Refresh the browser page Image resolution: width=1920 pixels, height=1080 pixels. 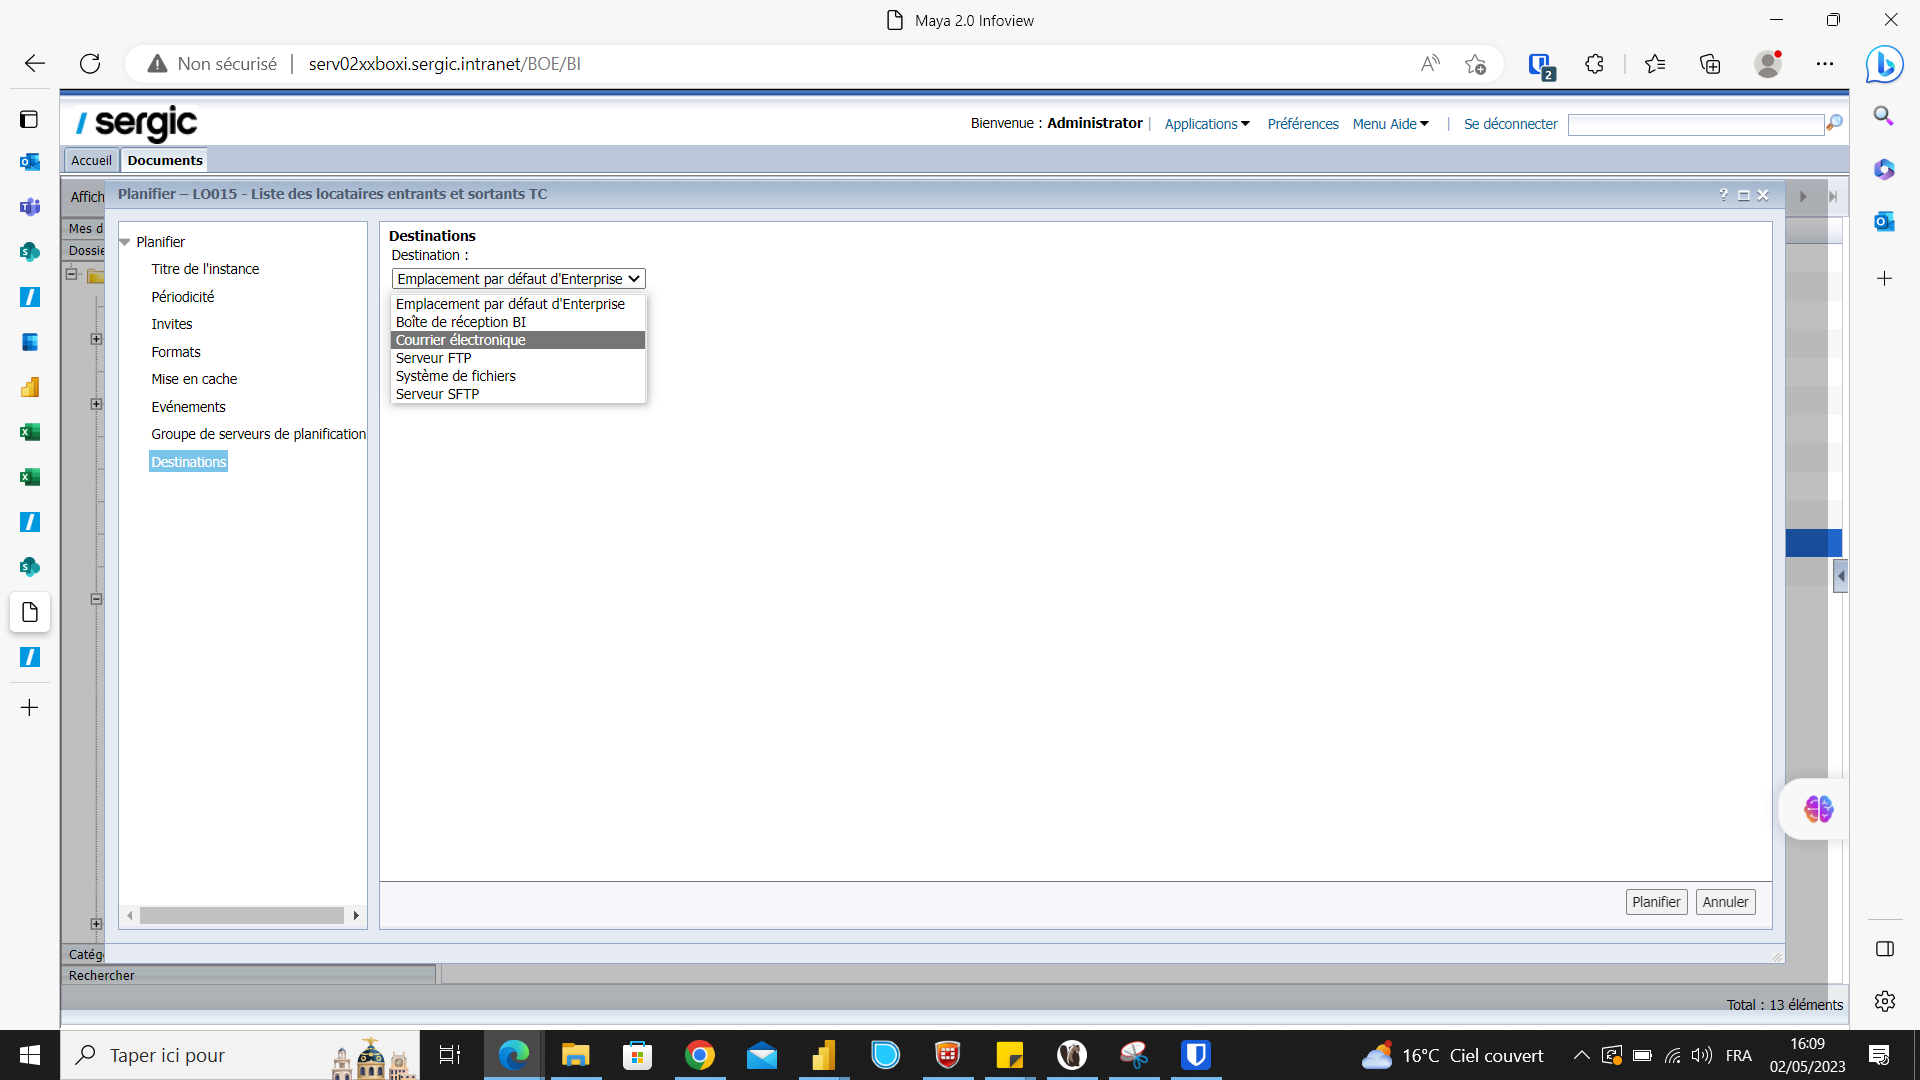coord(90,64)
